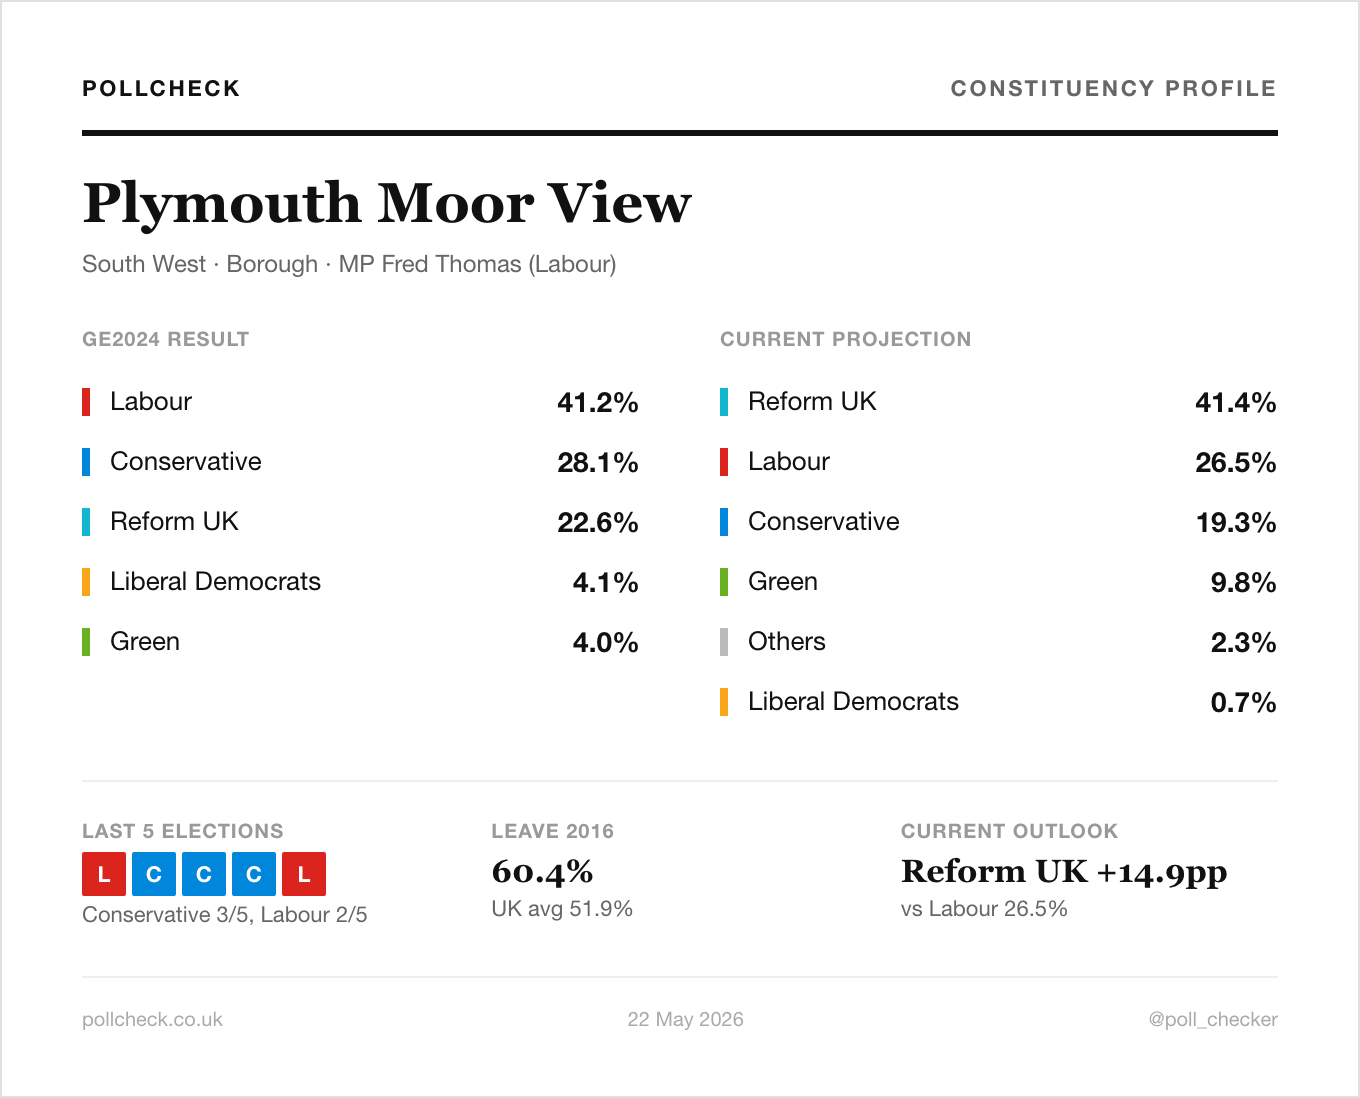Click the grey Others colour bar
The width and height of the screenshot is (1360, 1098).
point(724,642)
